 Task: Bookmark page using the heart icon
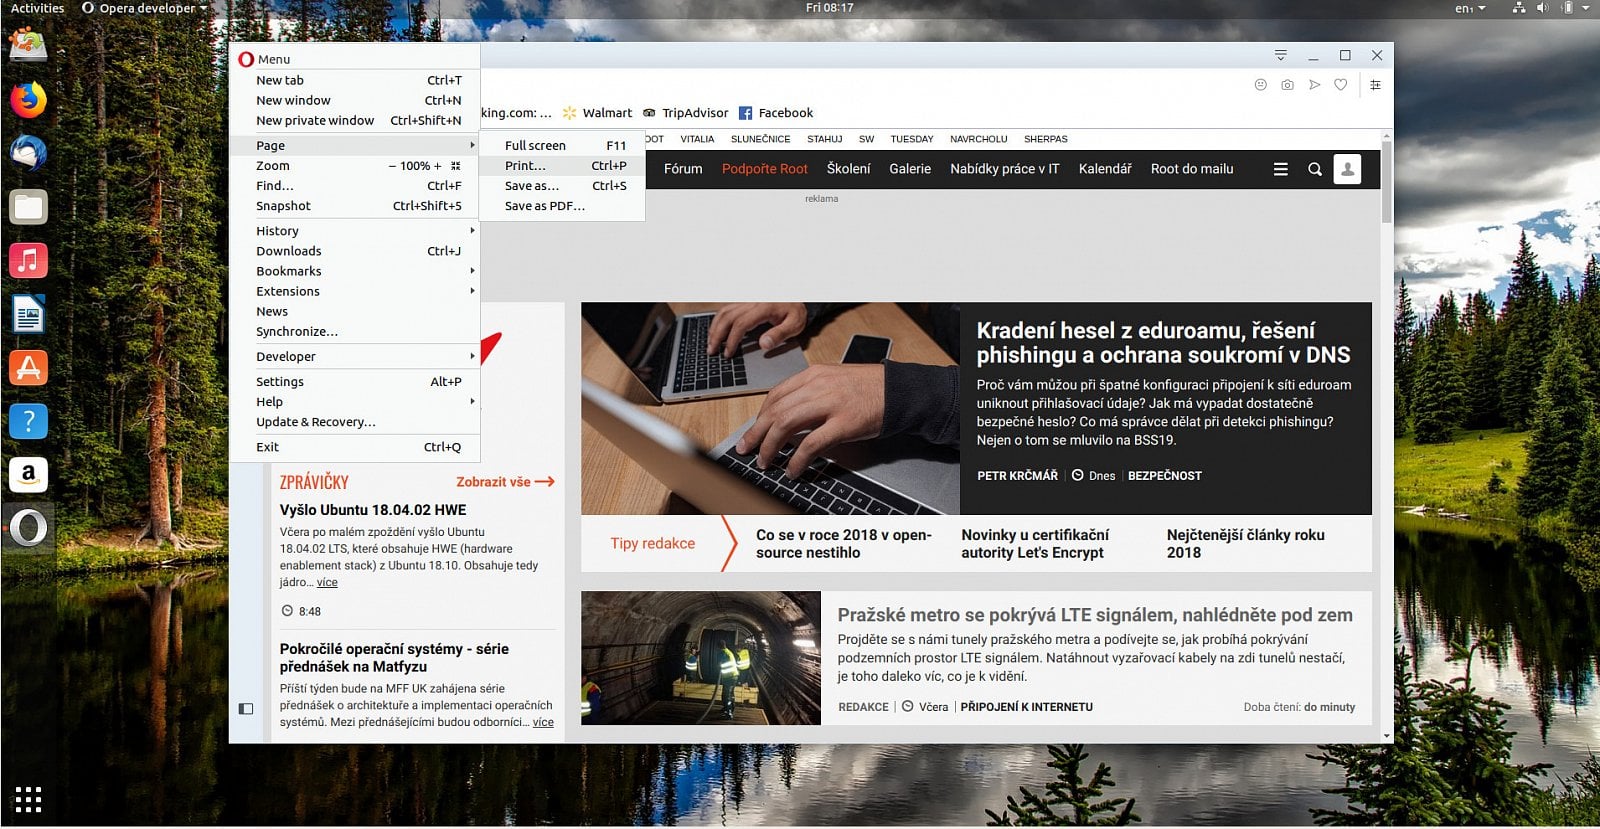click(1341, 85)
